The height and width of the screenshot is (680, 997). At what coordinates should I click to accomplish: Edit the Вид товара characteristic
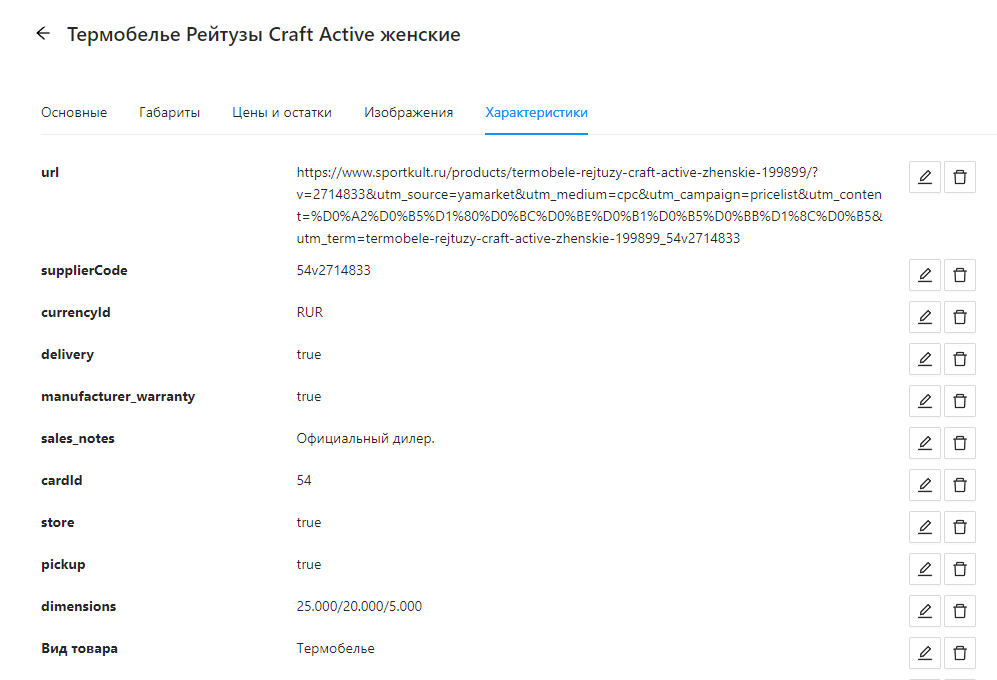(x=924, y=653)
